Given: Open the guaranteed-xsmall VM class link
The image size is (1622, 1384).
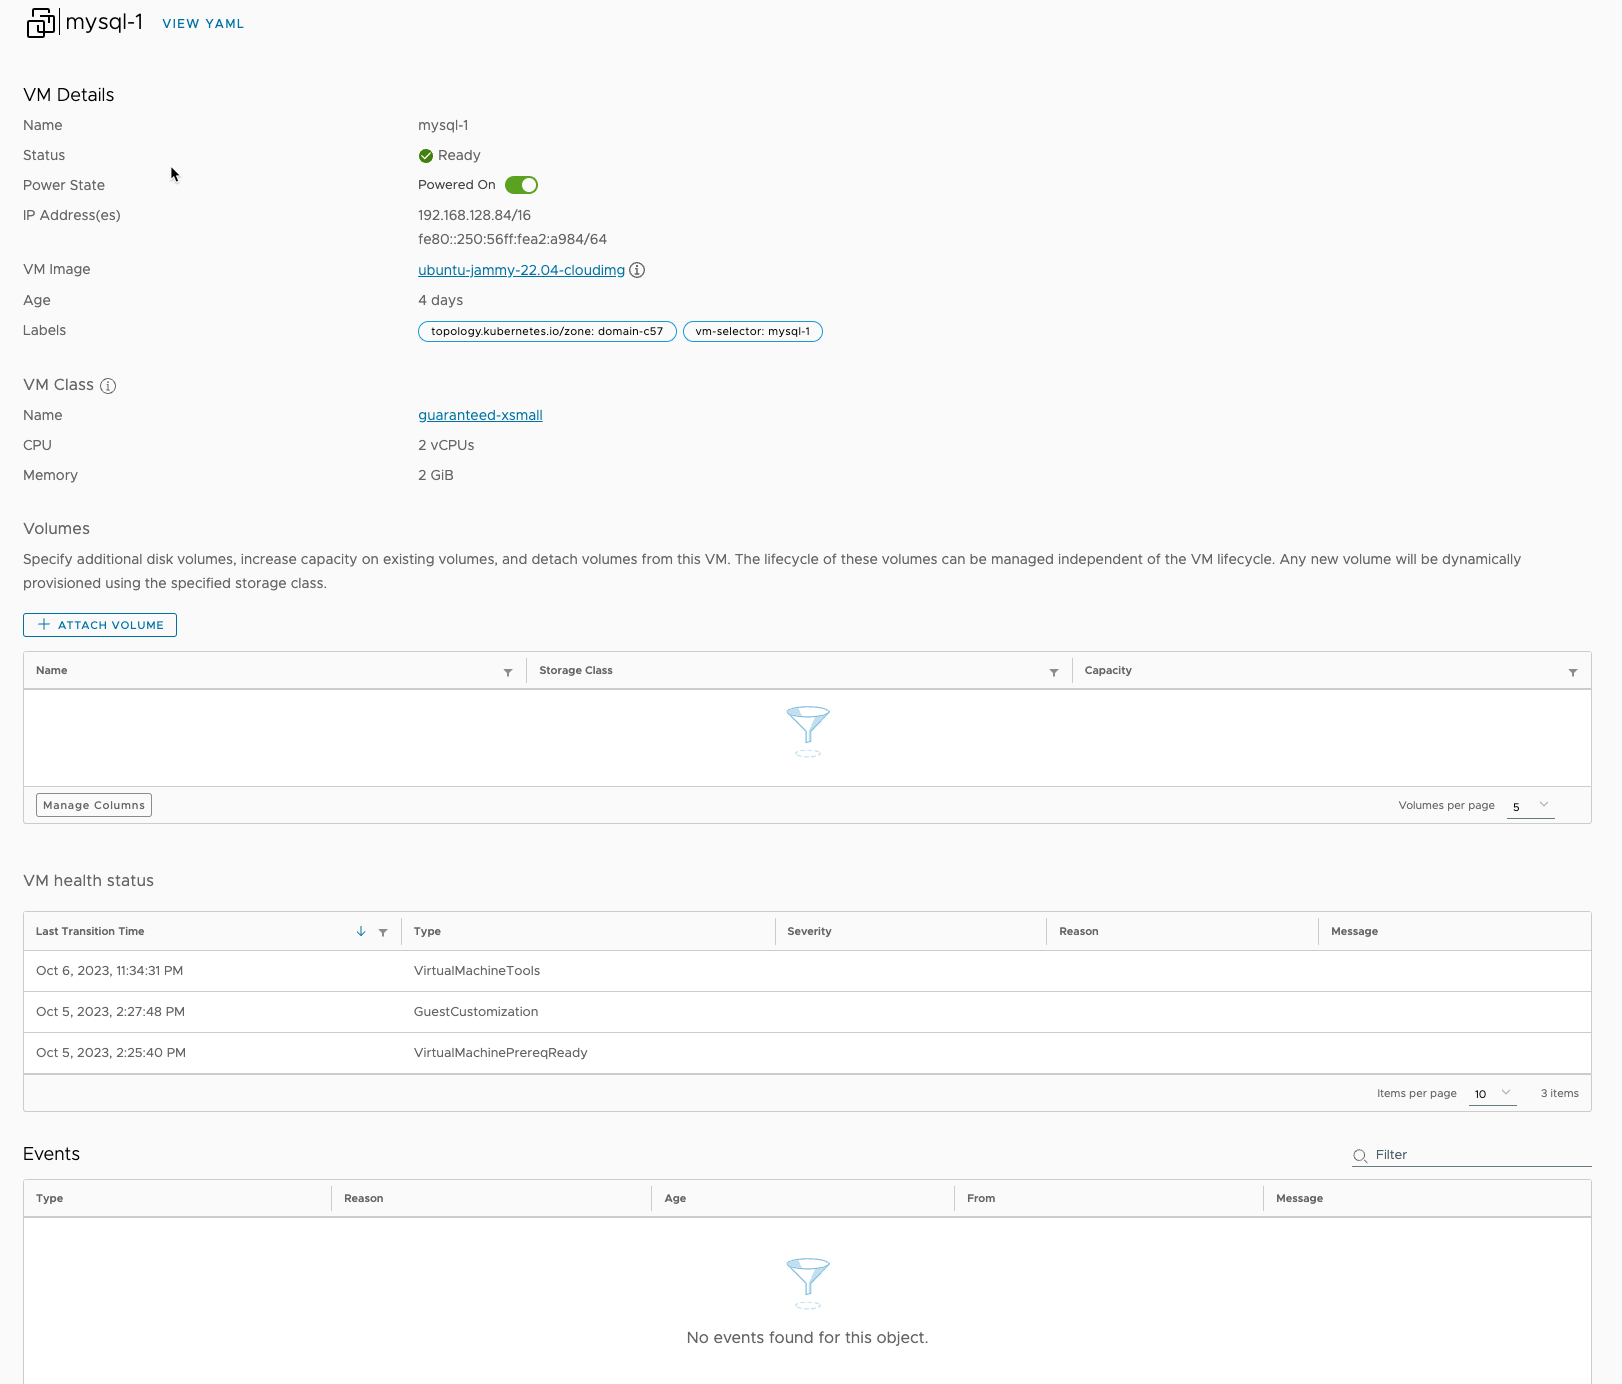Looking at the screenshot, I should (480, 415).
